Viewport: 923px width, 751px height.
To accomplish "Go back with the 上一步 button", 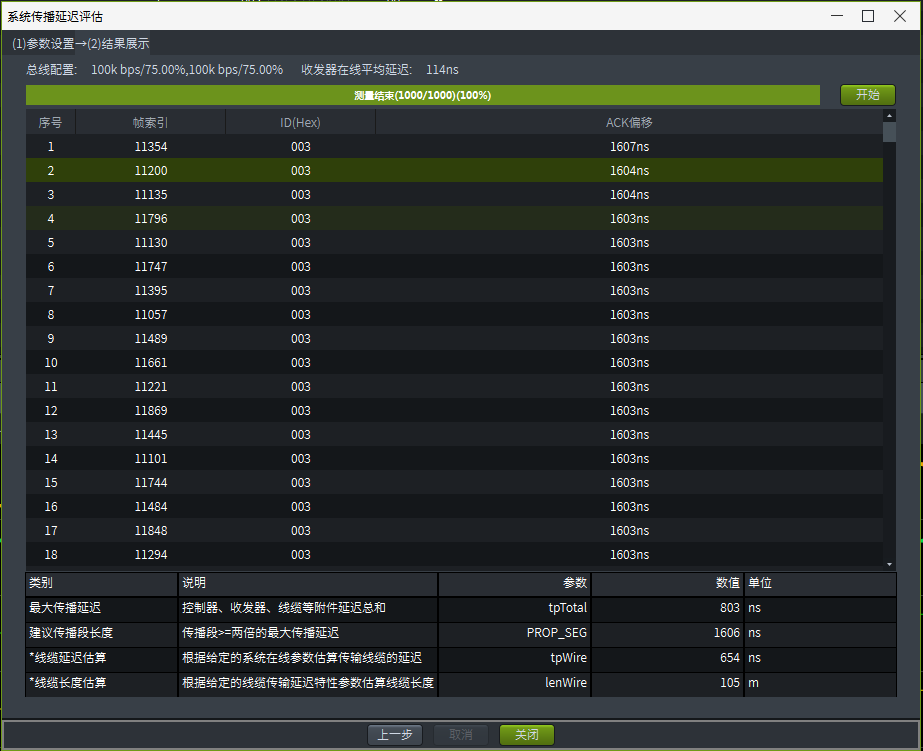I will pyautogui.click(x=394, y=735).
